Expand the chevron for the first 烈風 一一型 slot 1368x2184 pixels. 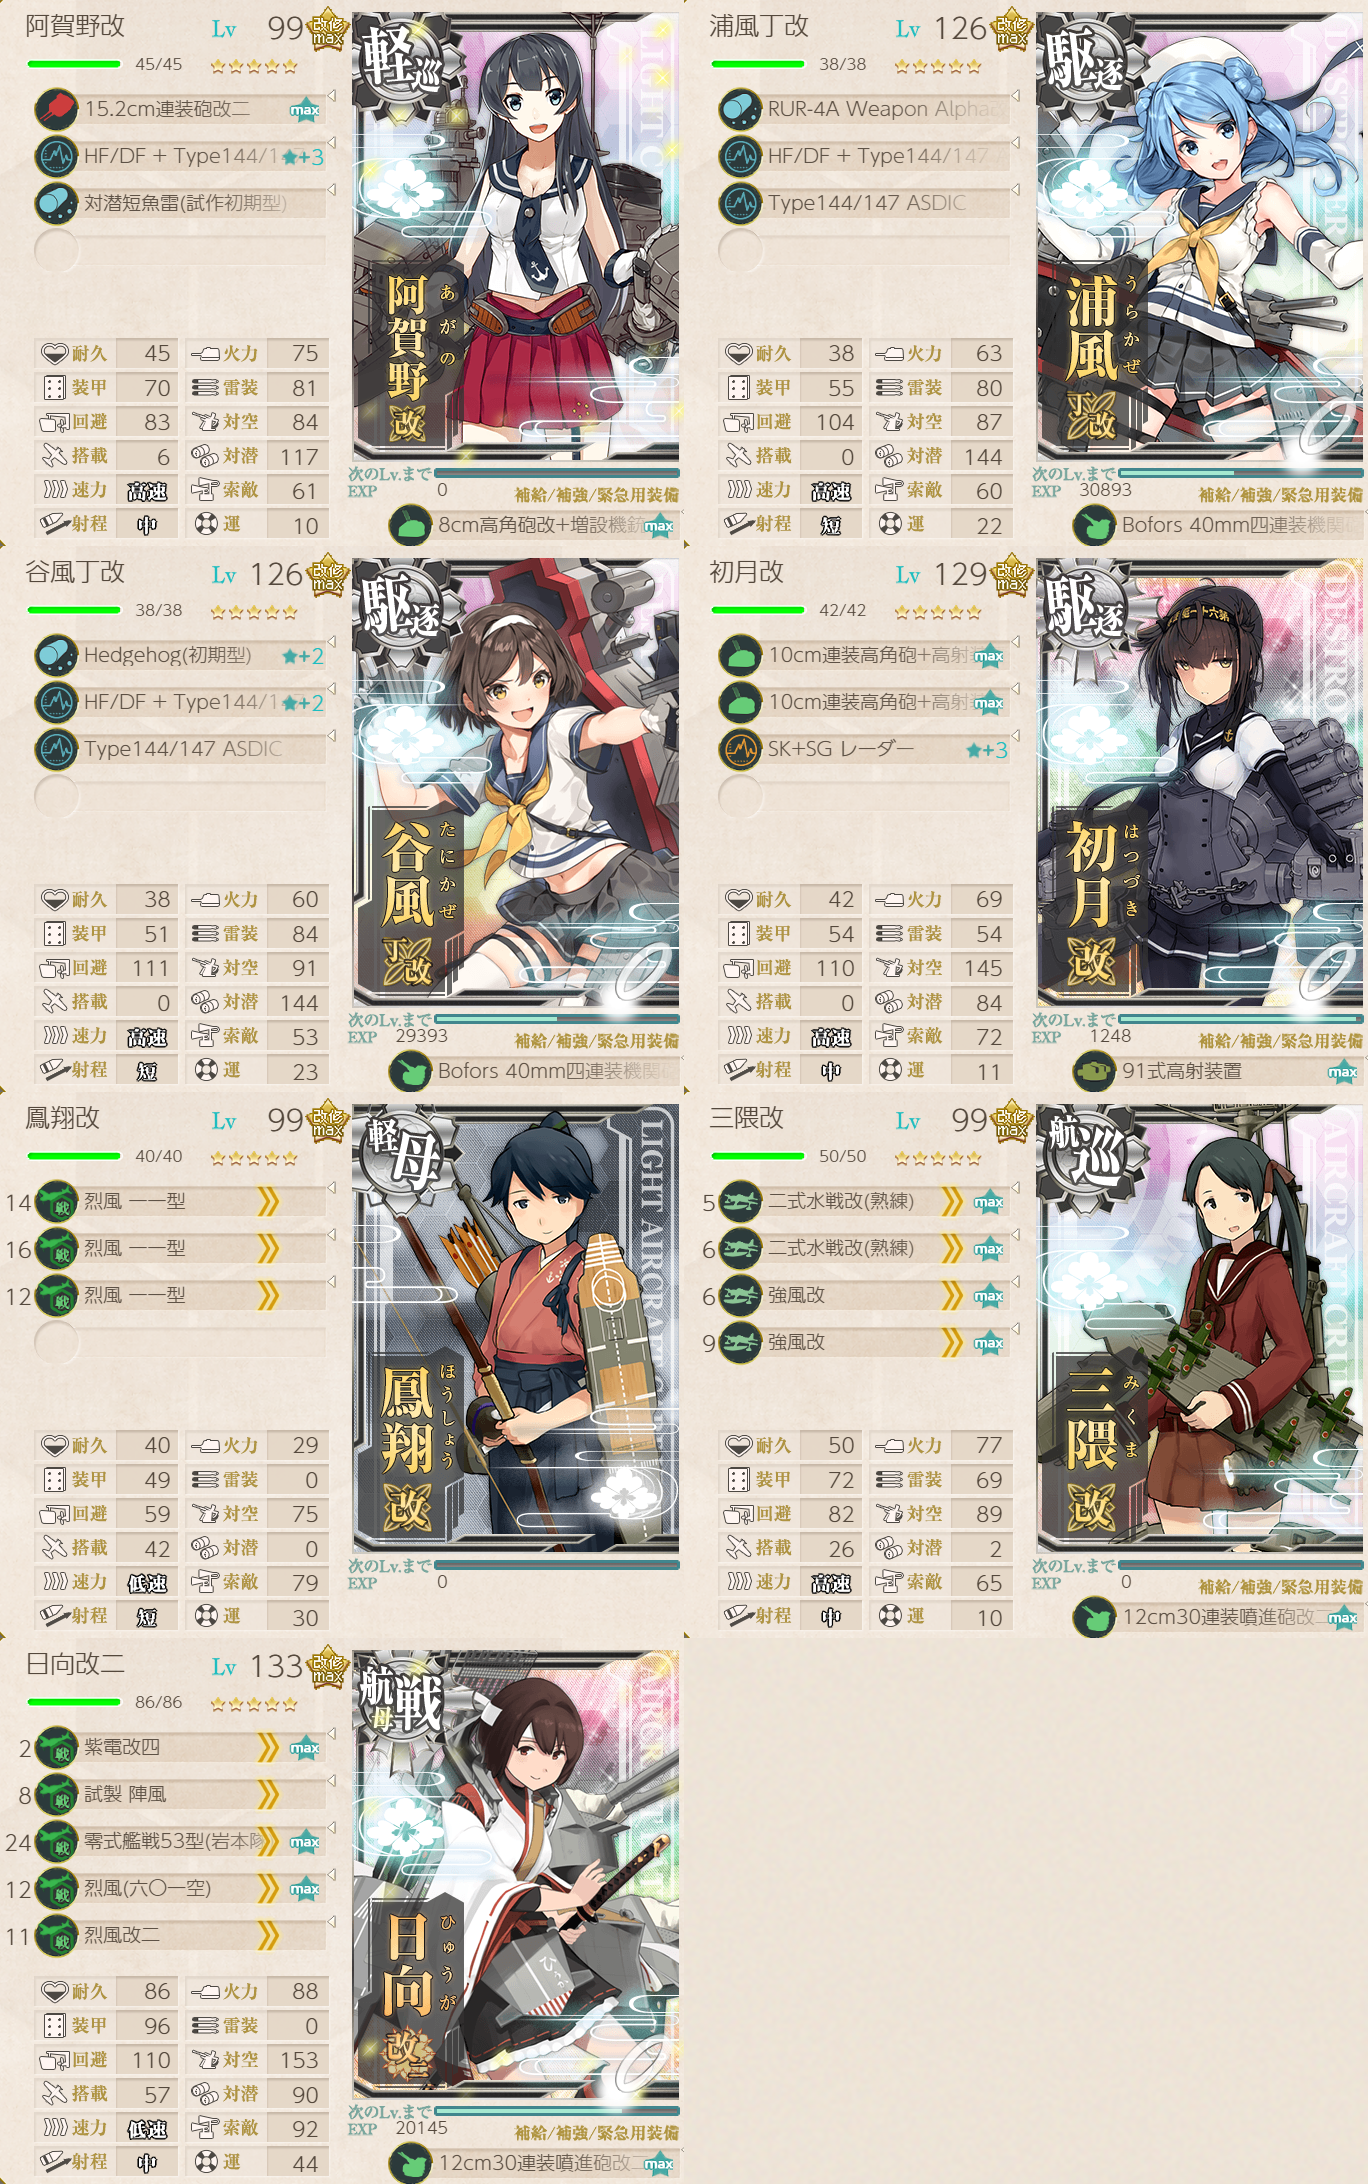[x=268, y=1201]
